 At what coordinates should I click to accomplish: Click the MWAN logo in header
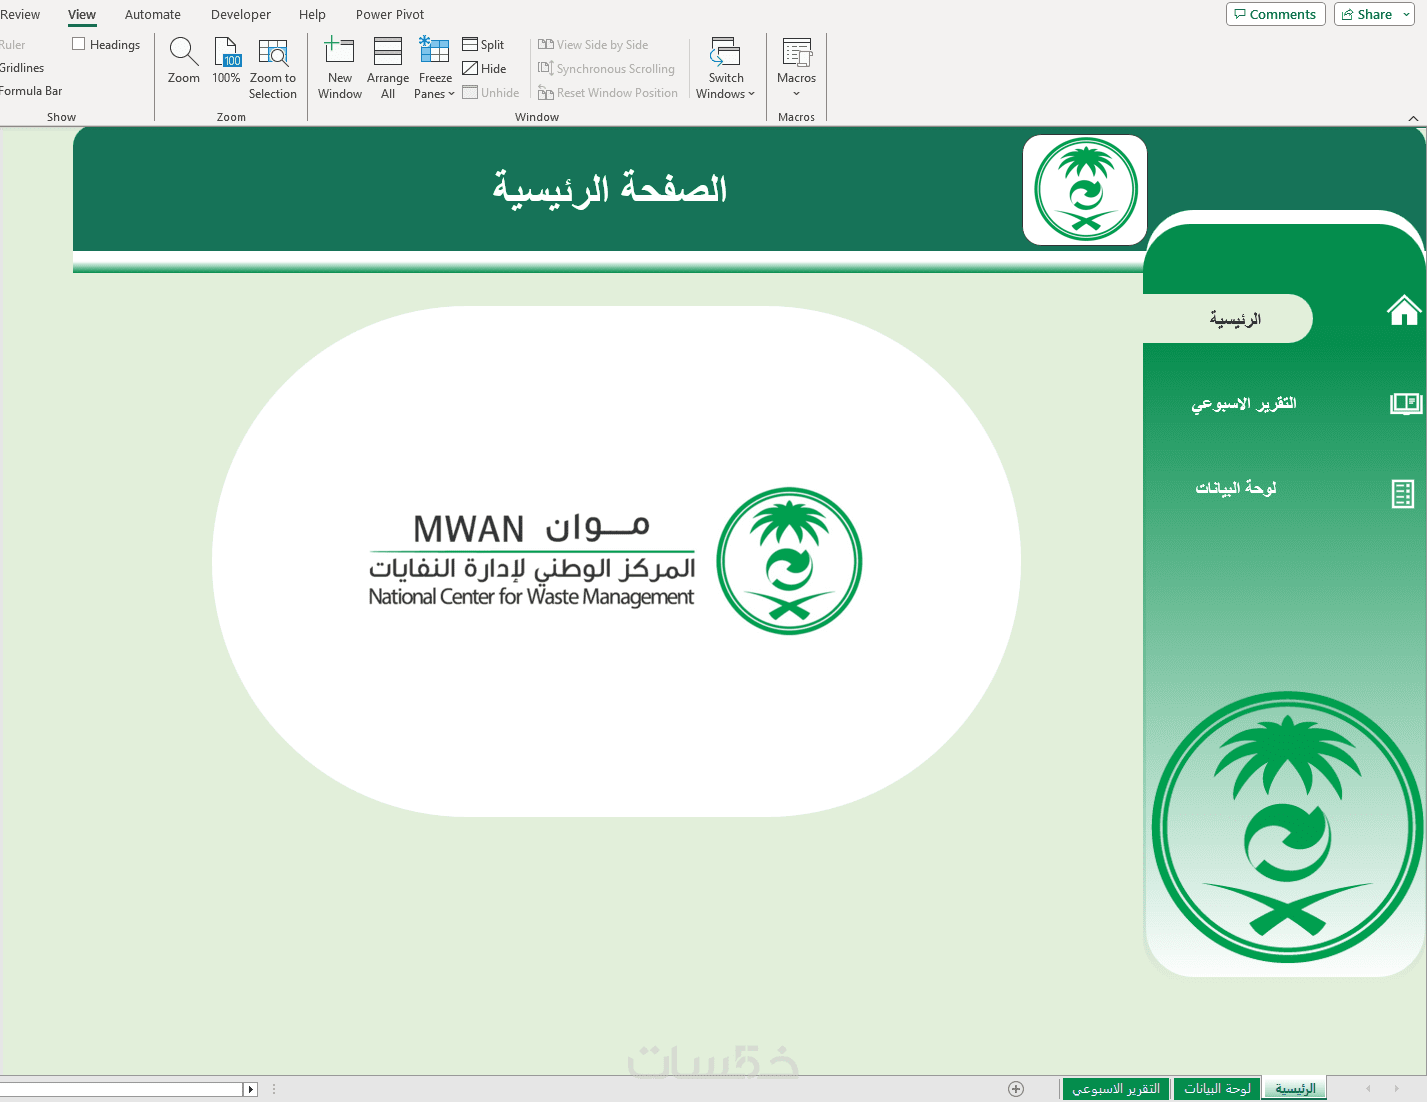(x=1085, y=190)
